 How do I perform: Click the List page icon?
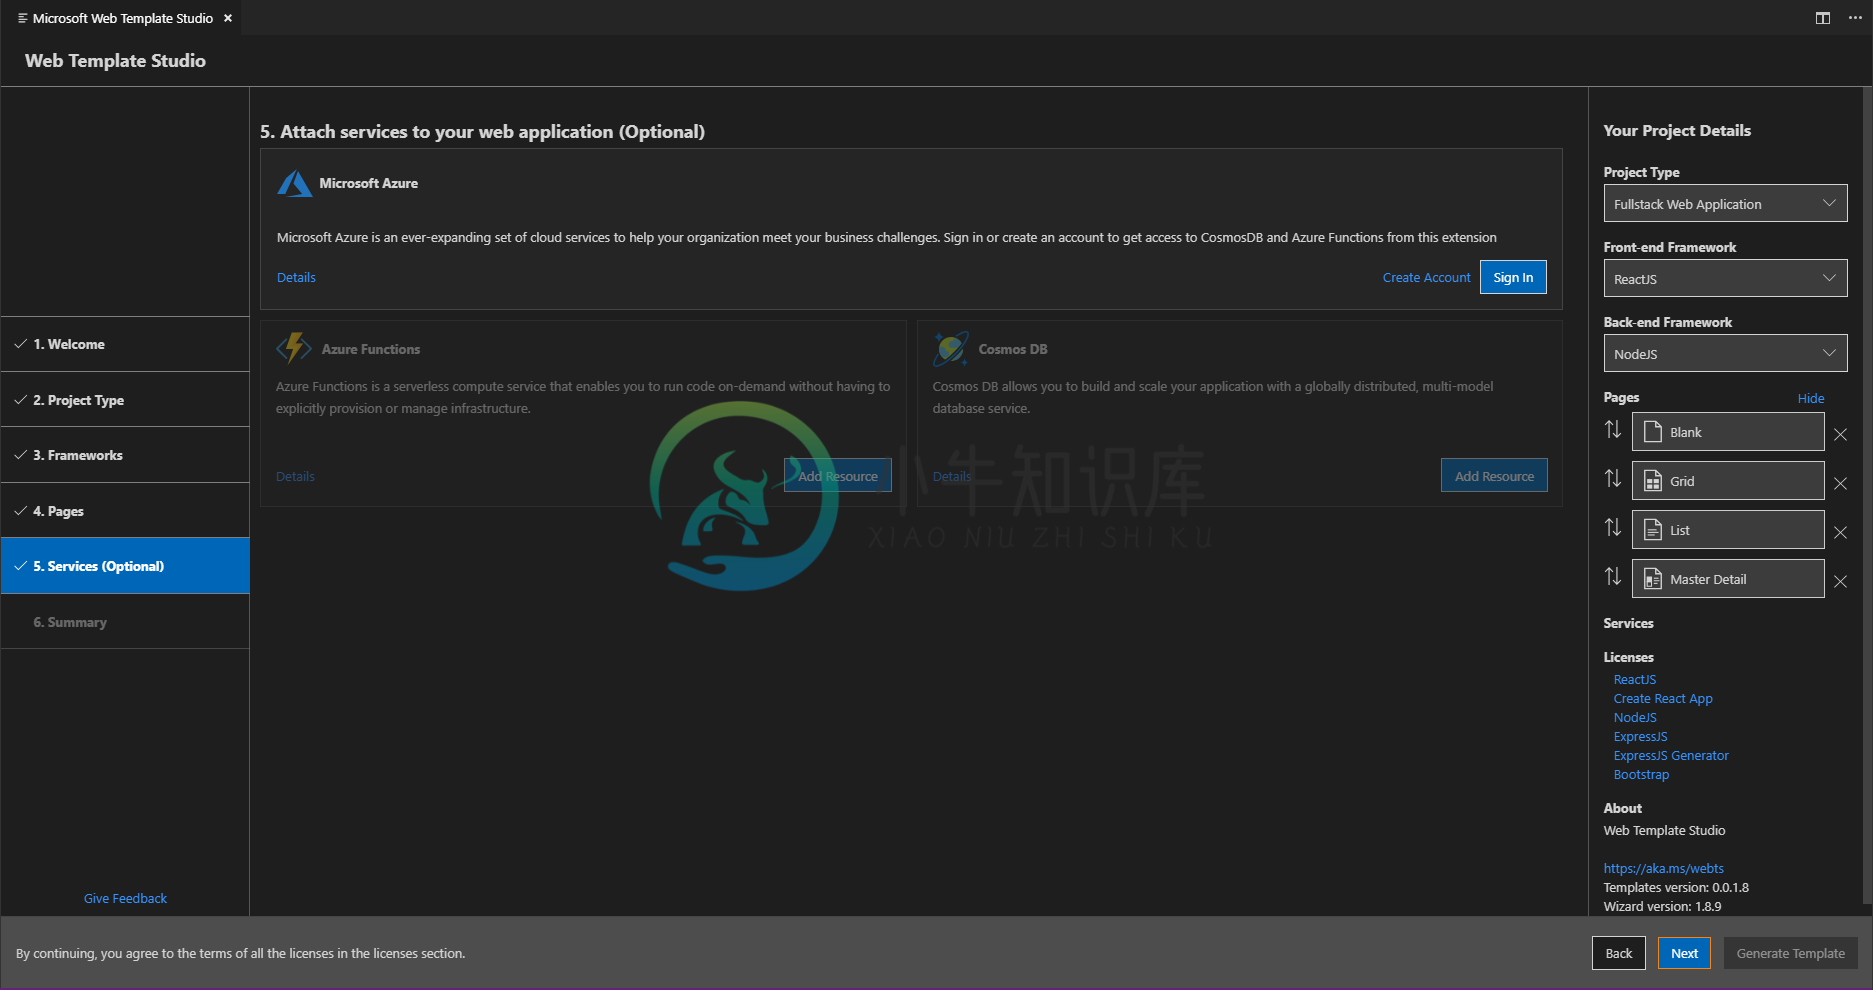click(1653, 530)
